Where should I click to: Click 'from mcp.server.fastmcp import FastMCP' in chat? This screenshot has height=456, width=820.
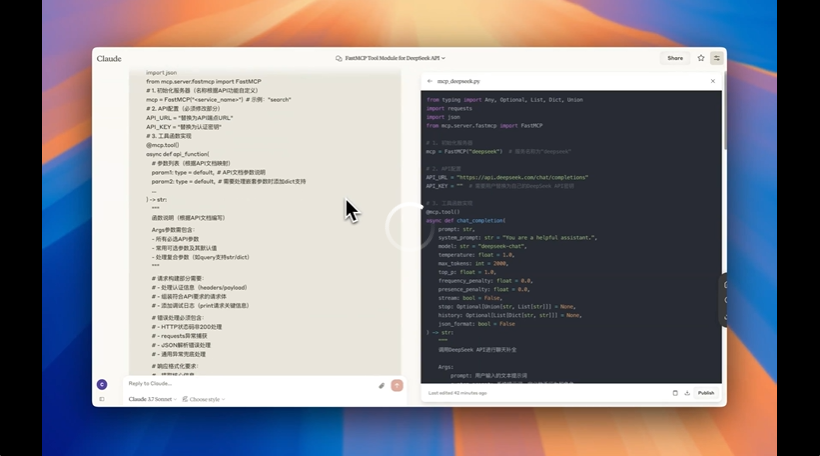tap(203, 82)
